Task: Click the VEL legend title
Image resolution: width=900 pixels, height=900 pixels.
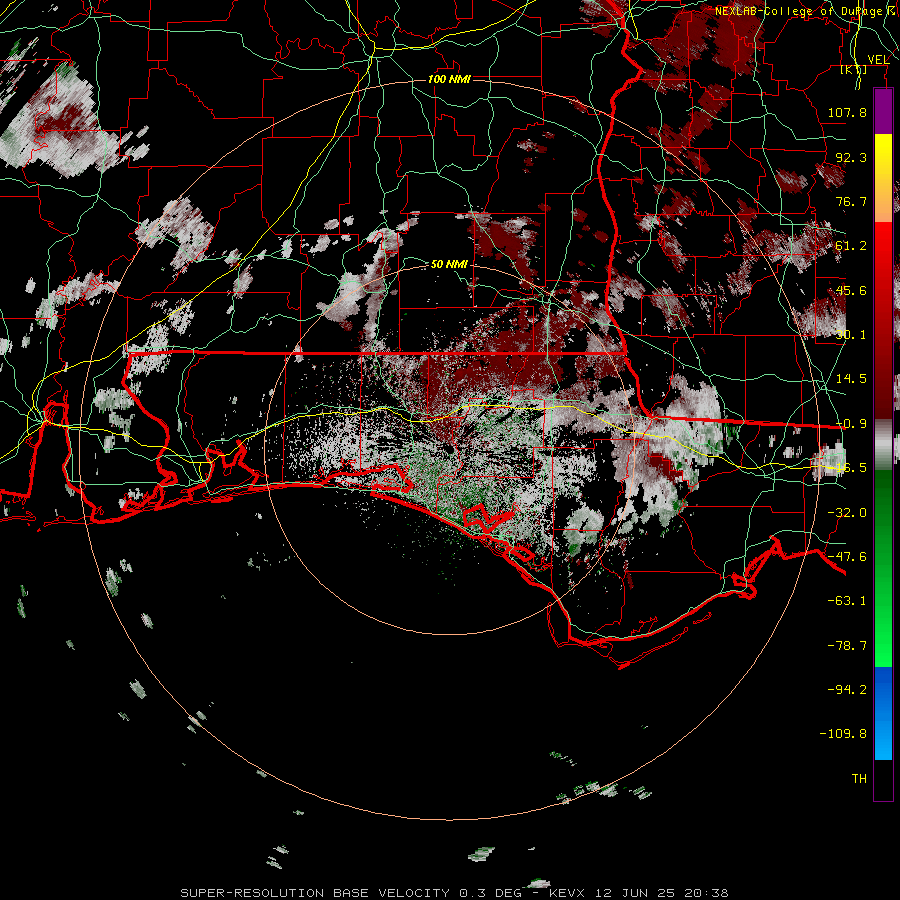Action: [878, 60]
